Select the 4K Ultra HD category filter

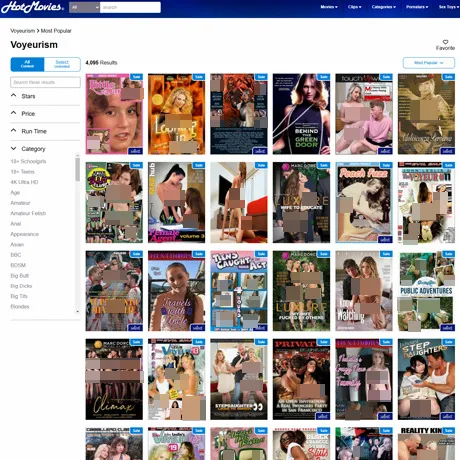24,182
